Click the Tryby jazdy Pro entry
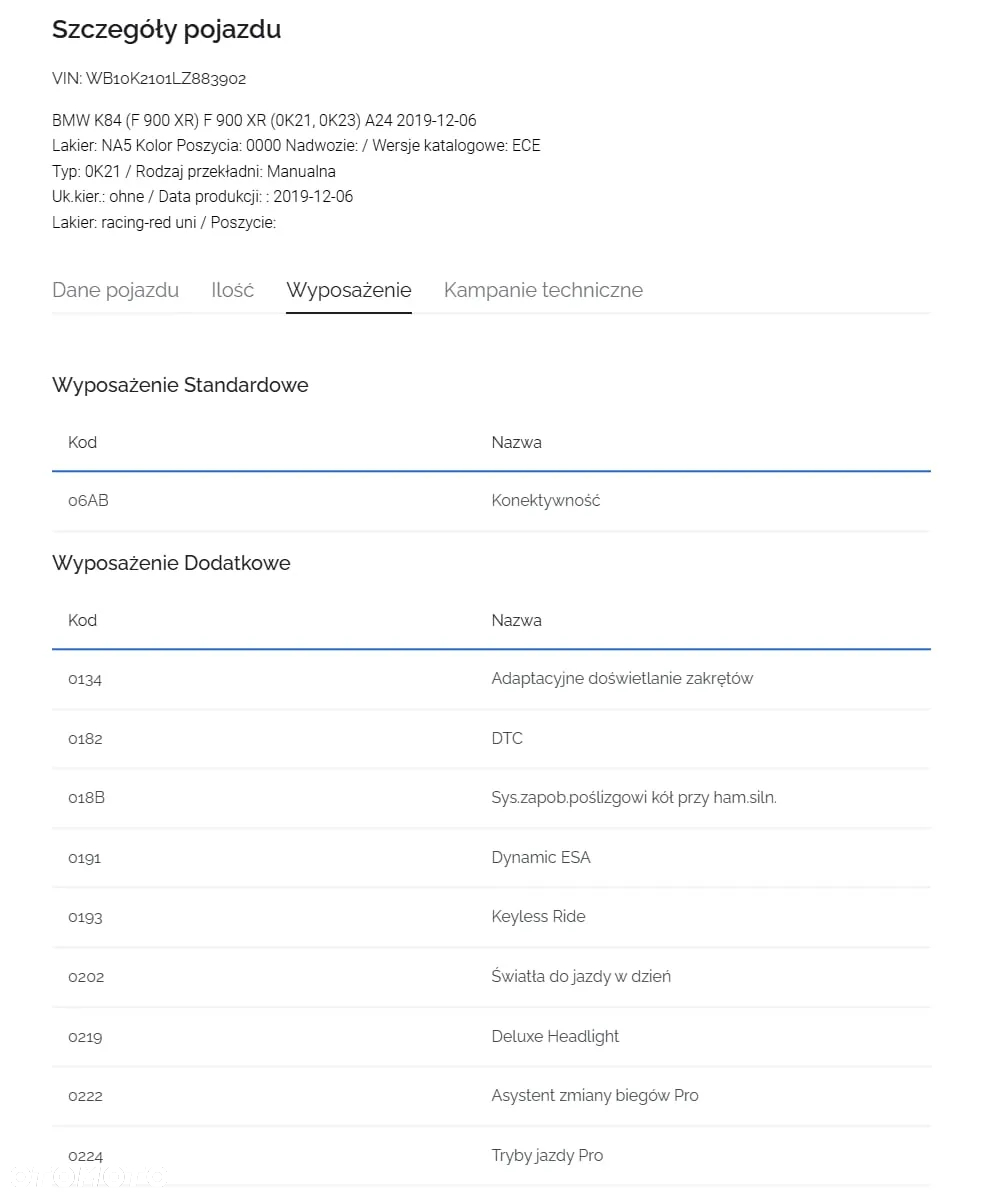This screenshot has width=982, height=1196. point(547,1156)
